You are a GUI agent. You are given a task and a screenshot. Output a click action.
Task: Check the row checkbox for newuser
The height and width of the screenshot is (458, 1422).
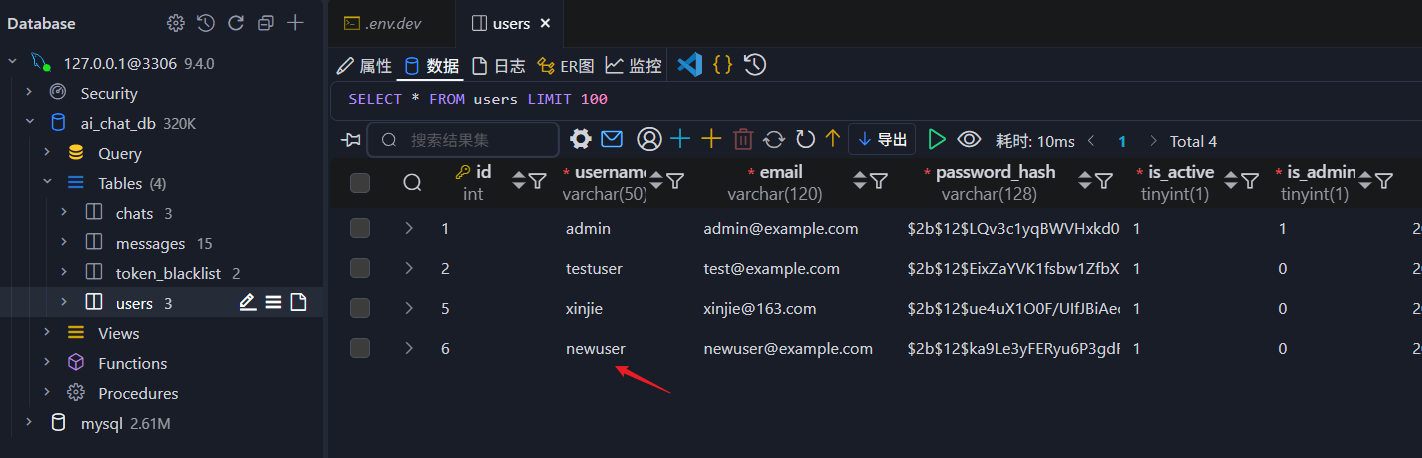[360, 348]
